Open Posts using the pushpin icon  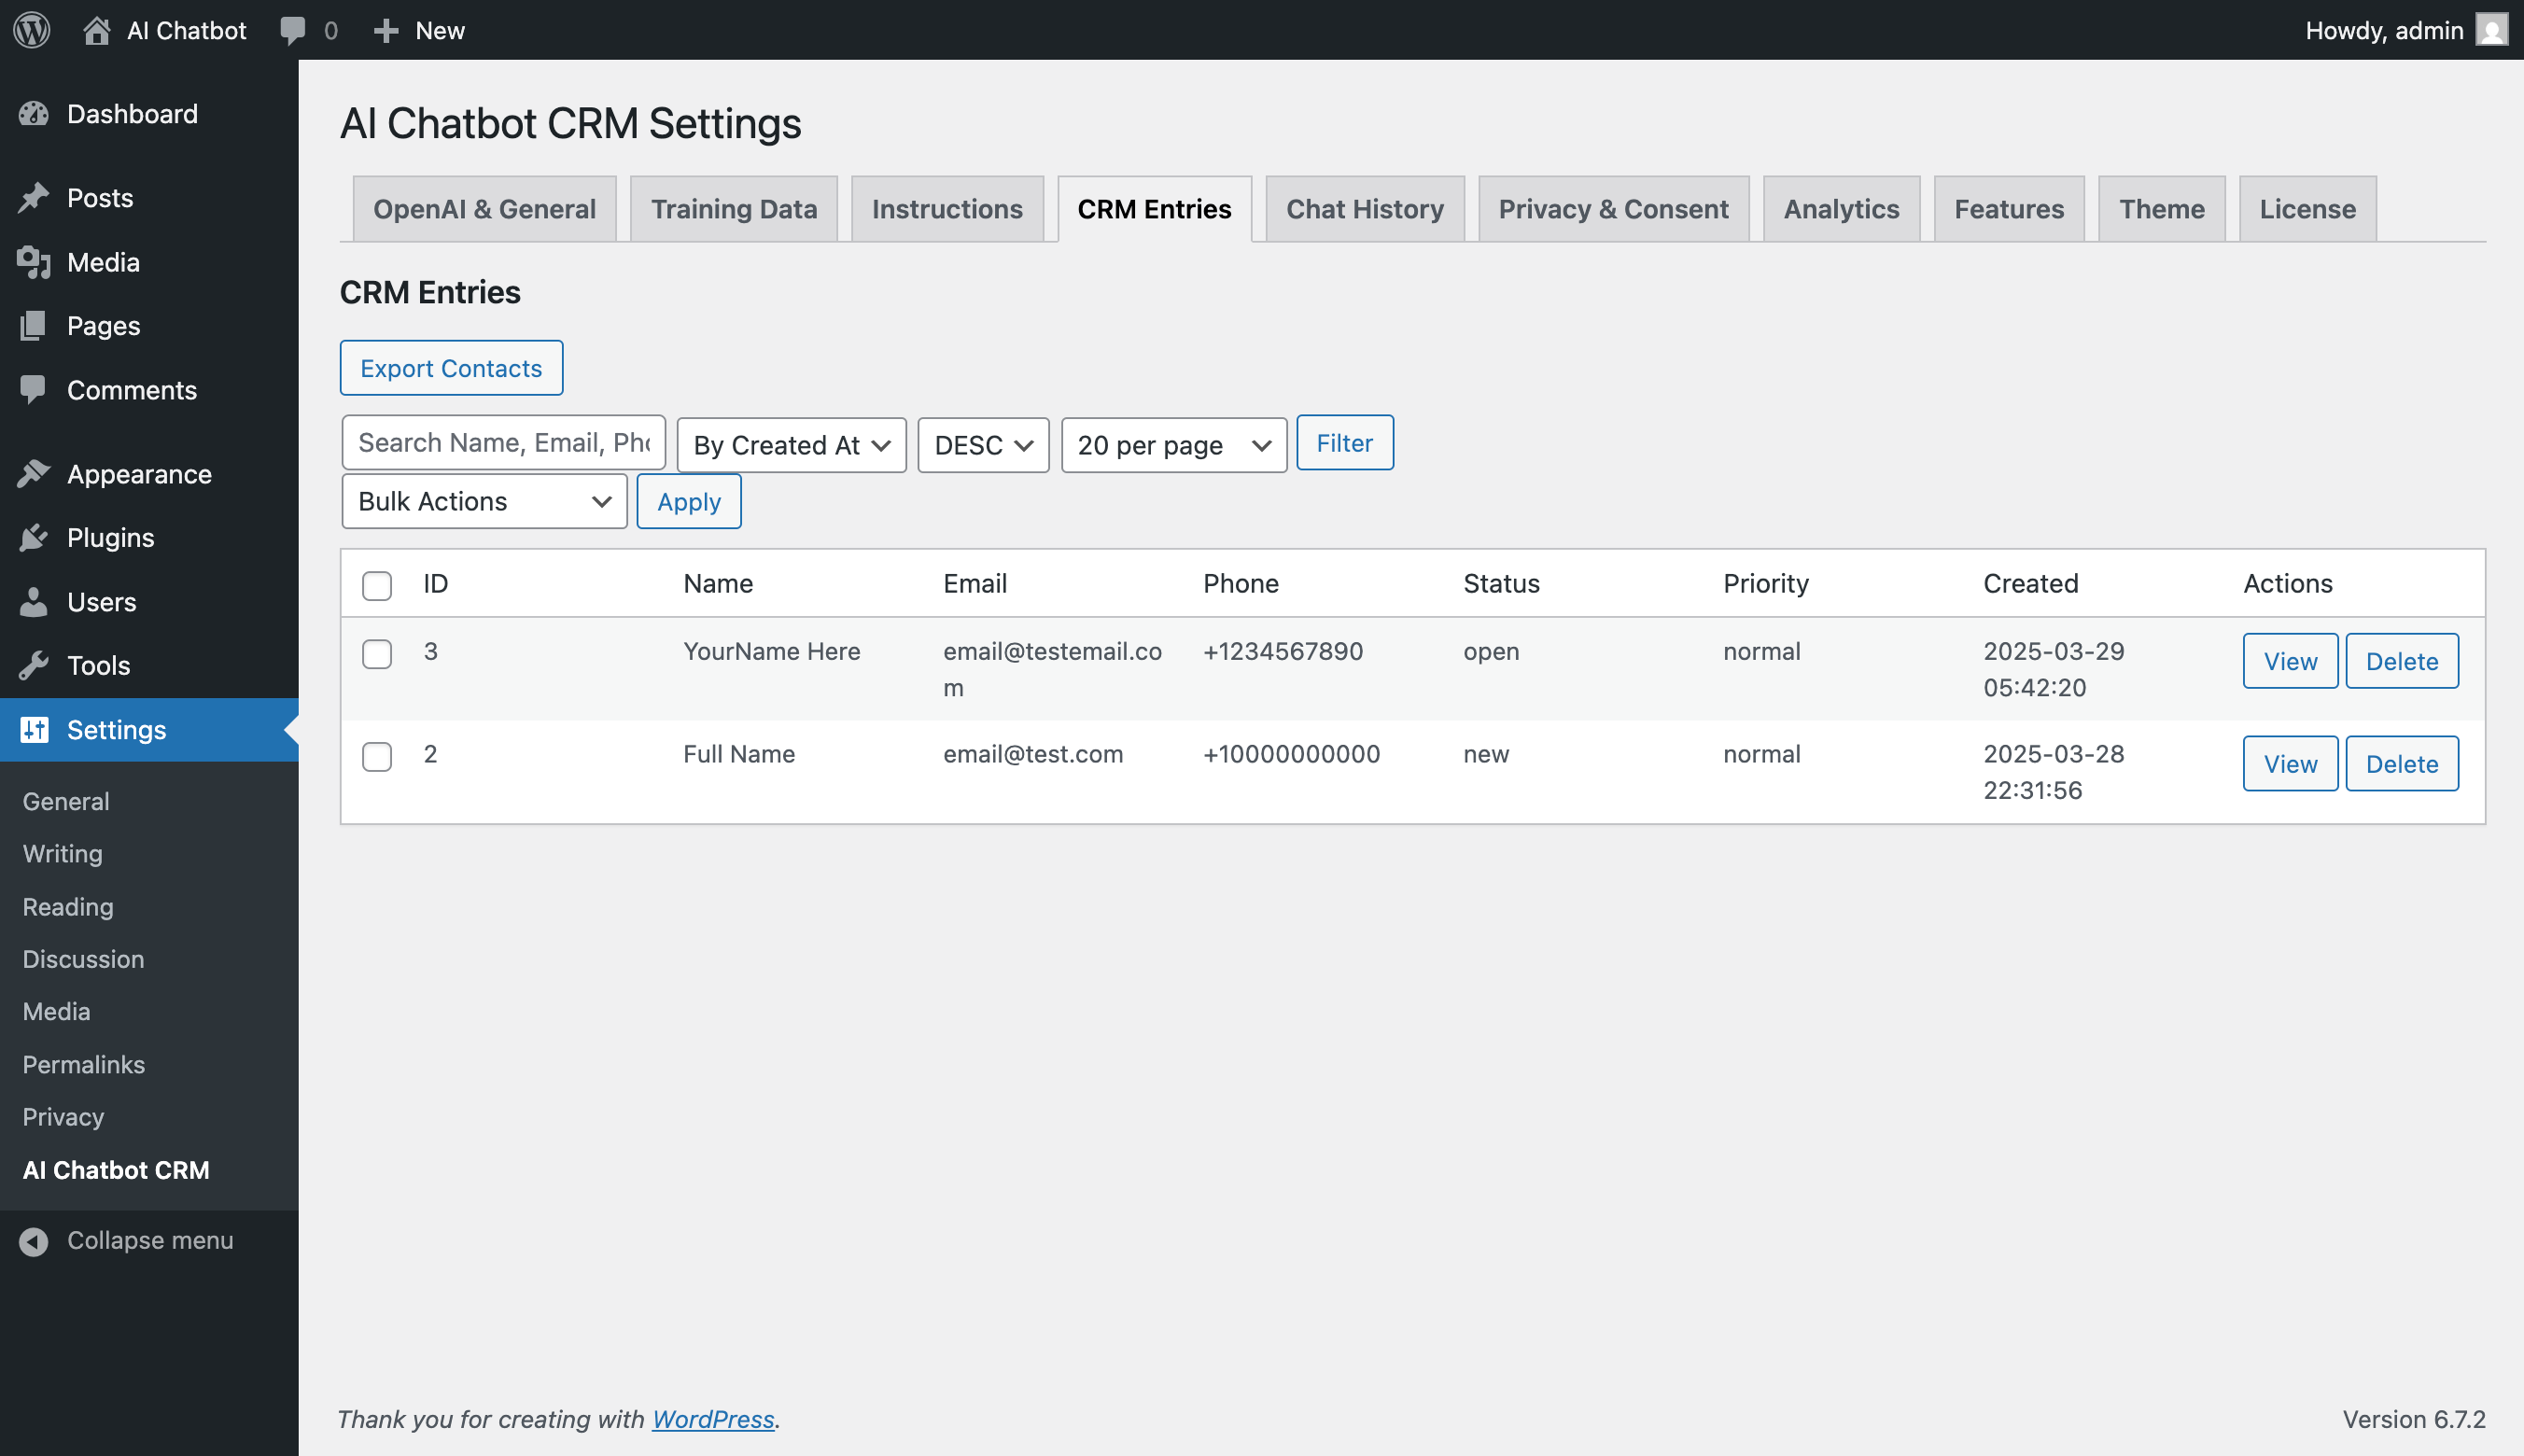click(x=33, y=197)
